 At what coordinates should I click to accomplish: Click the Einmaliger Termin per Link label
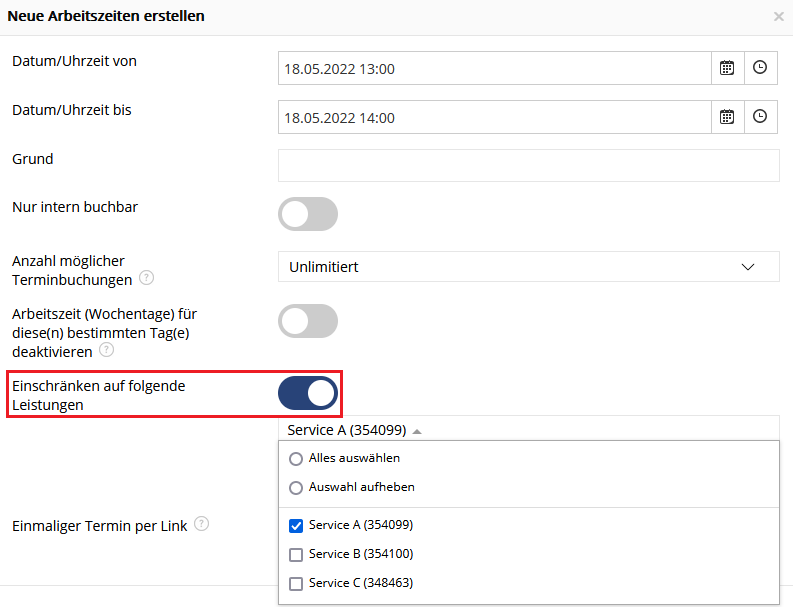(100, 526)
